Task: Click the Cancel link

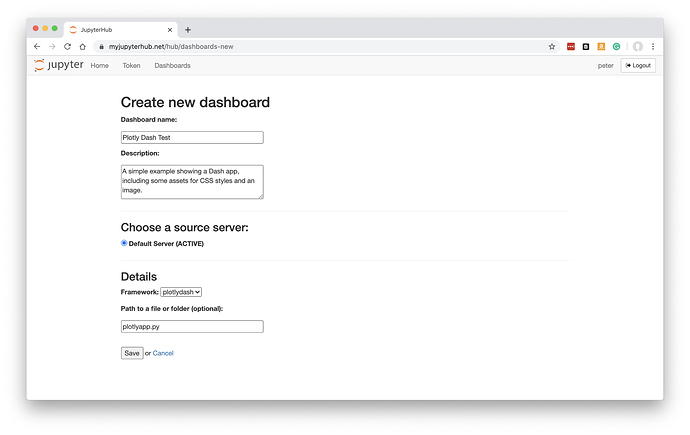Action: click(x=163, y=353)
